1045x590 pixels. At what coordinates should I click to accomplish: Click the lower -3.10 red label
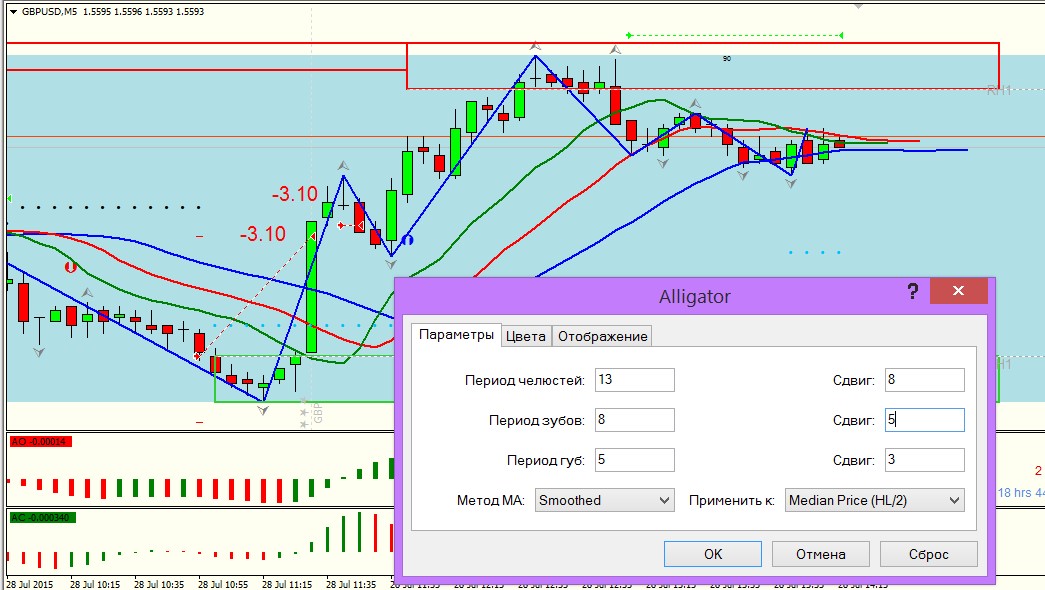(x=263, y=234)
